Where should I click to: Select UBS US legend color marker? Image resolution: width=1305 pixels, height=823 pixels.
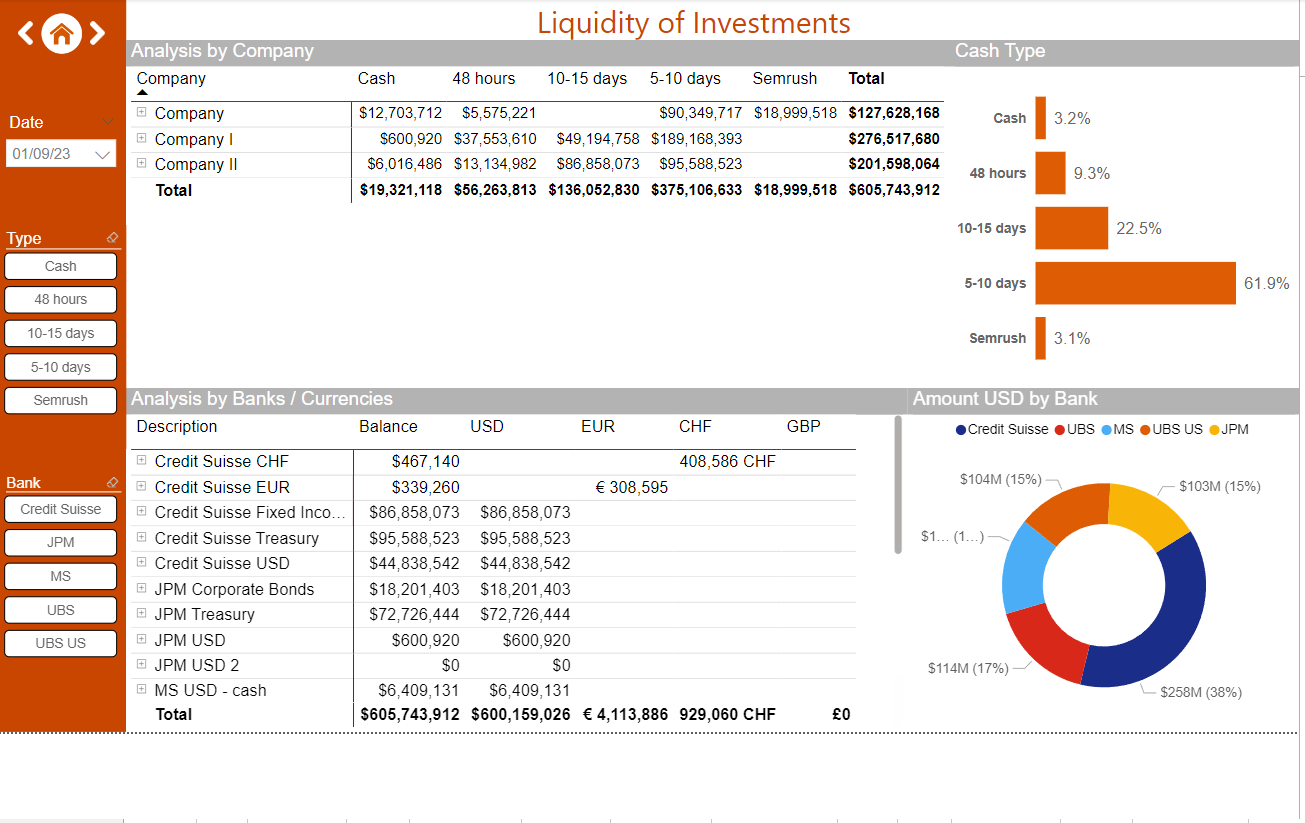(x=1145, y=430)
